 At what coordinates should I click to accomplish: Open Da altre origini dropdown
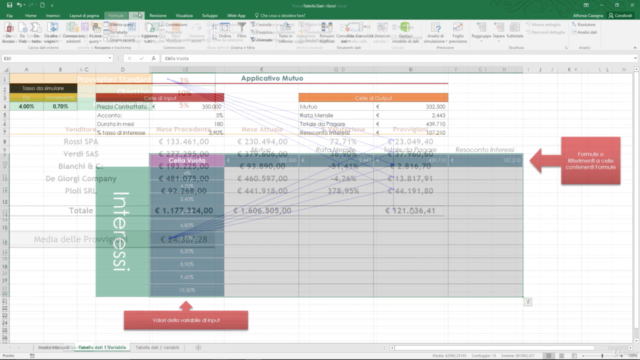tap(51, 33)
